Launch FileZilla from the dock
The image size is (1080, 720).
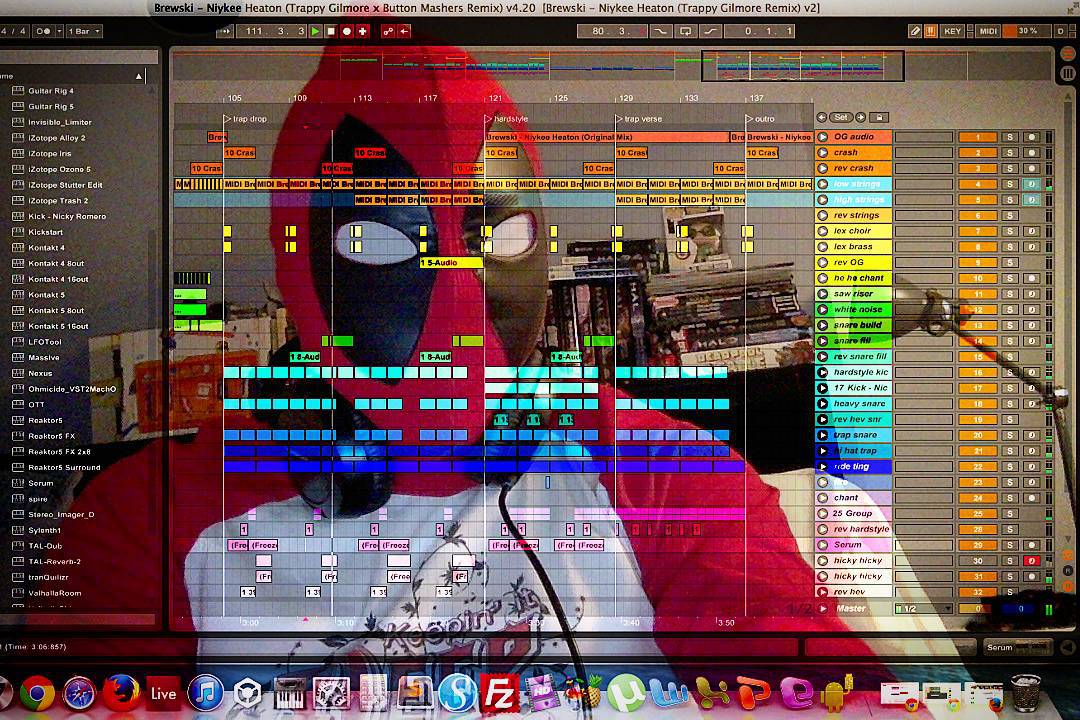point(499,693)
